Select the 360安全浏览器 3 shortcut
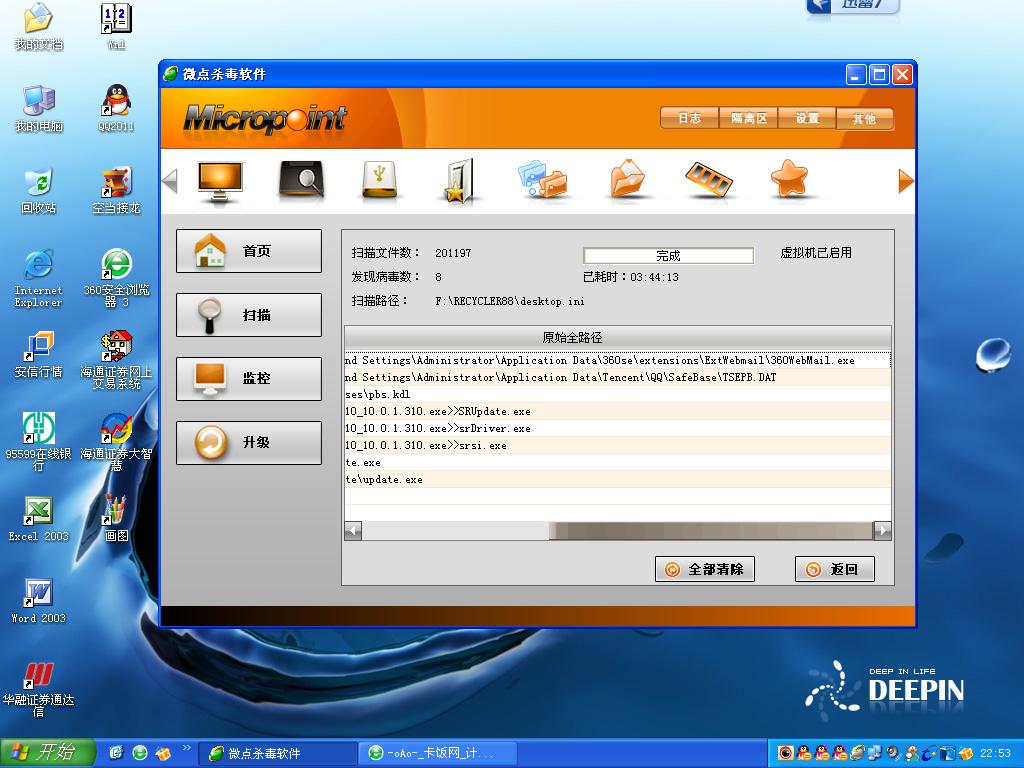The width and height of the screenshot is (1024, 768). 116,278
